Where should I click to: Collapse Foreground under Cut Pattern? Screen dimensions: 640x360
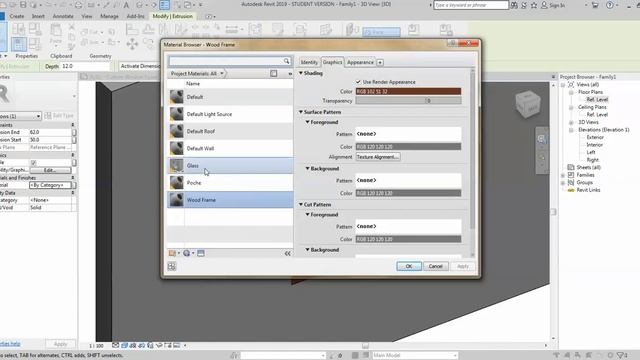pyautogui.click(x=307, y=215)
